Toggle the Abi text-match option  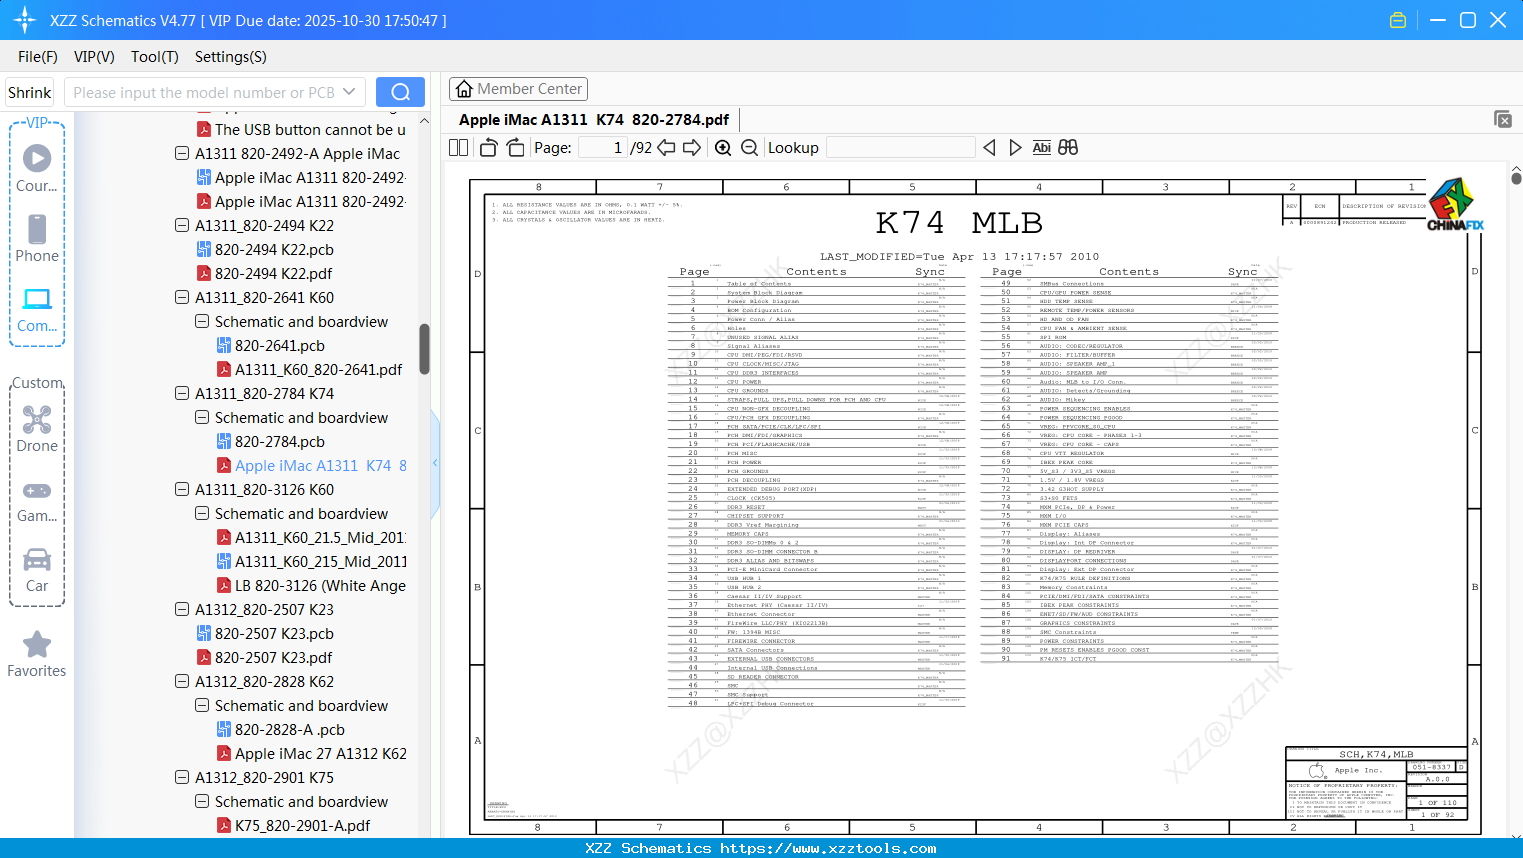[x=1042, y=148]
